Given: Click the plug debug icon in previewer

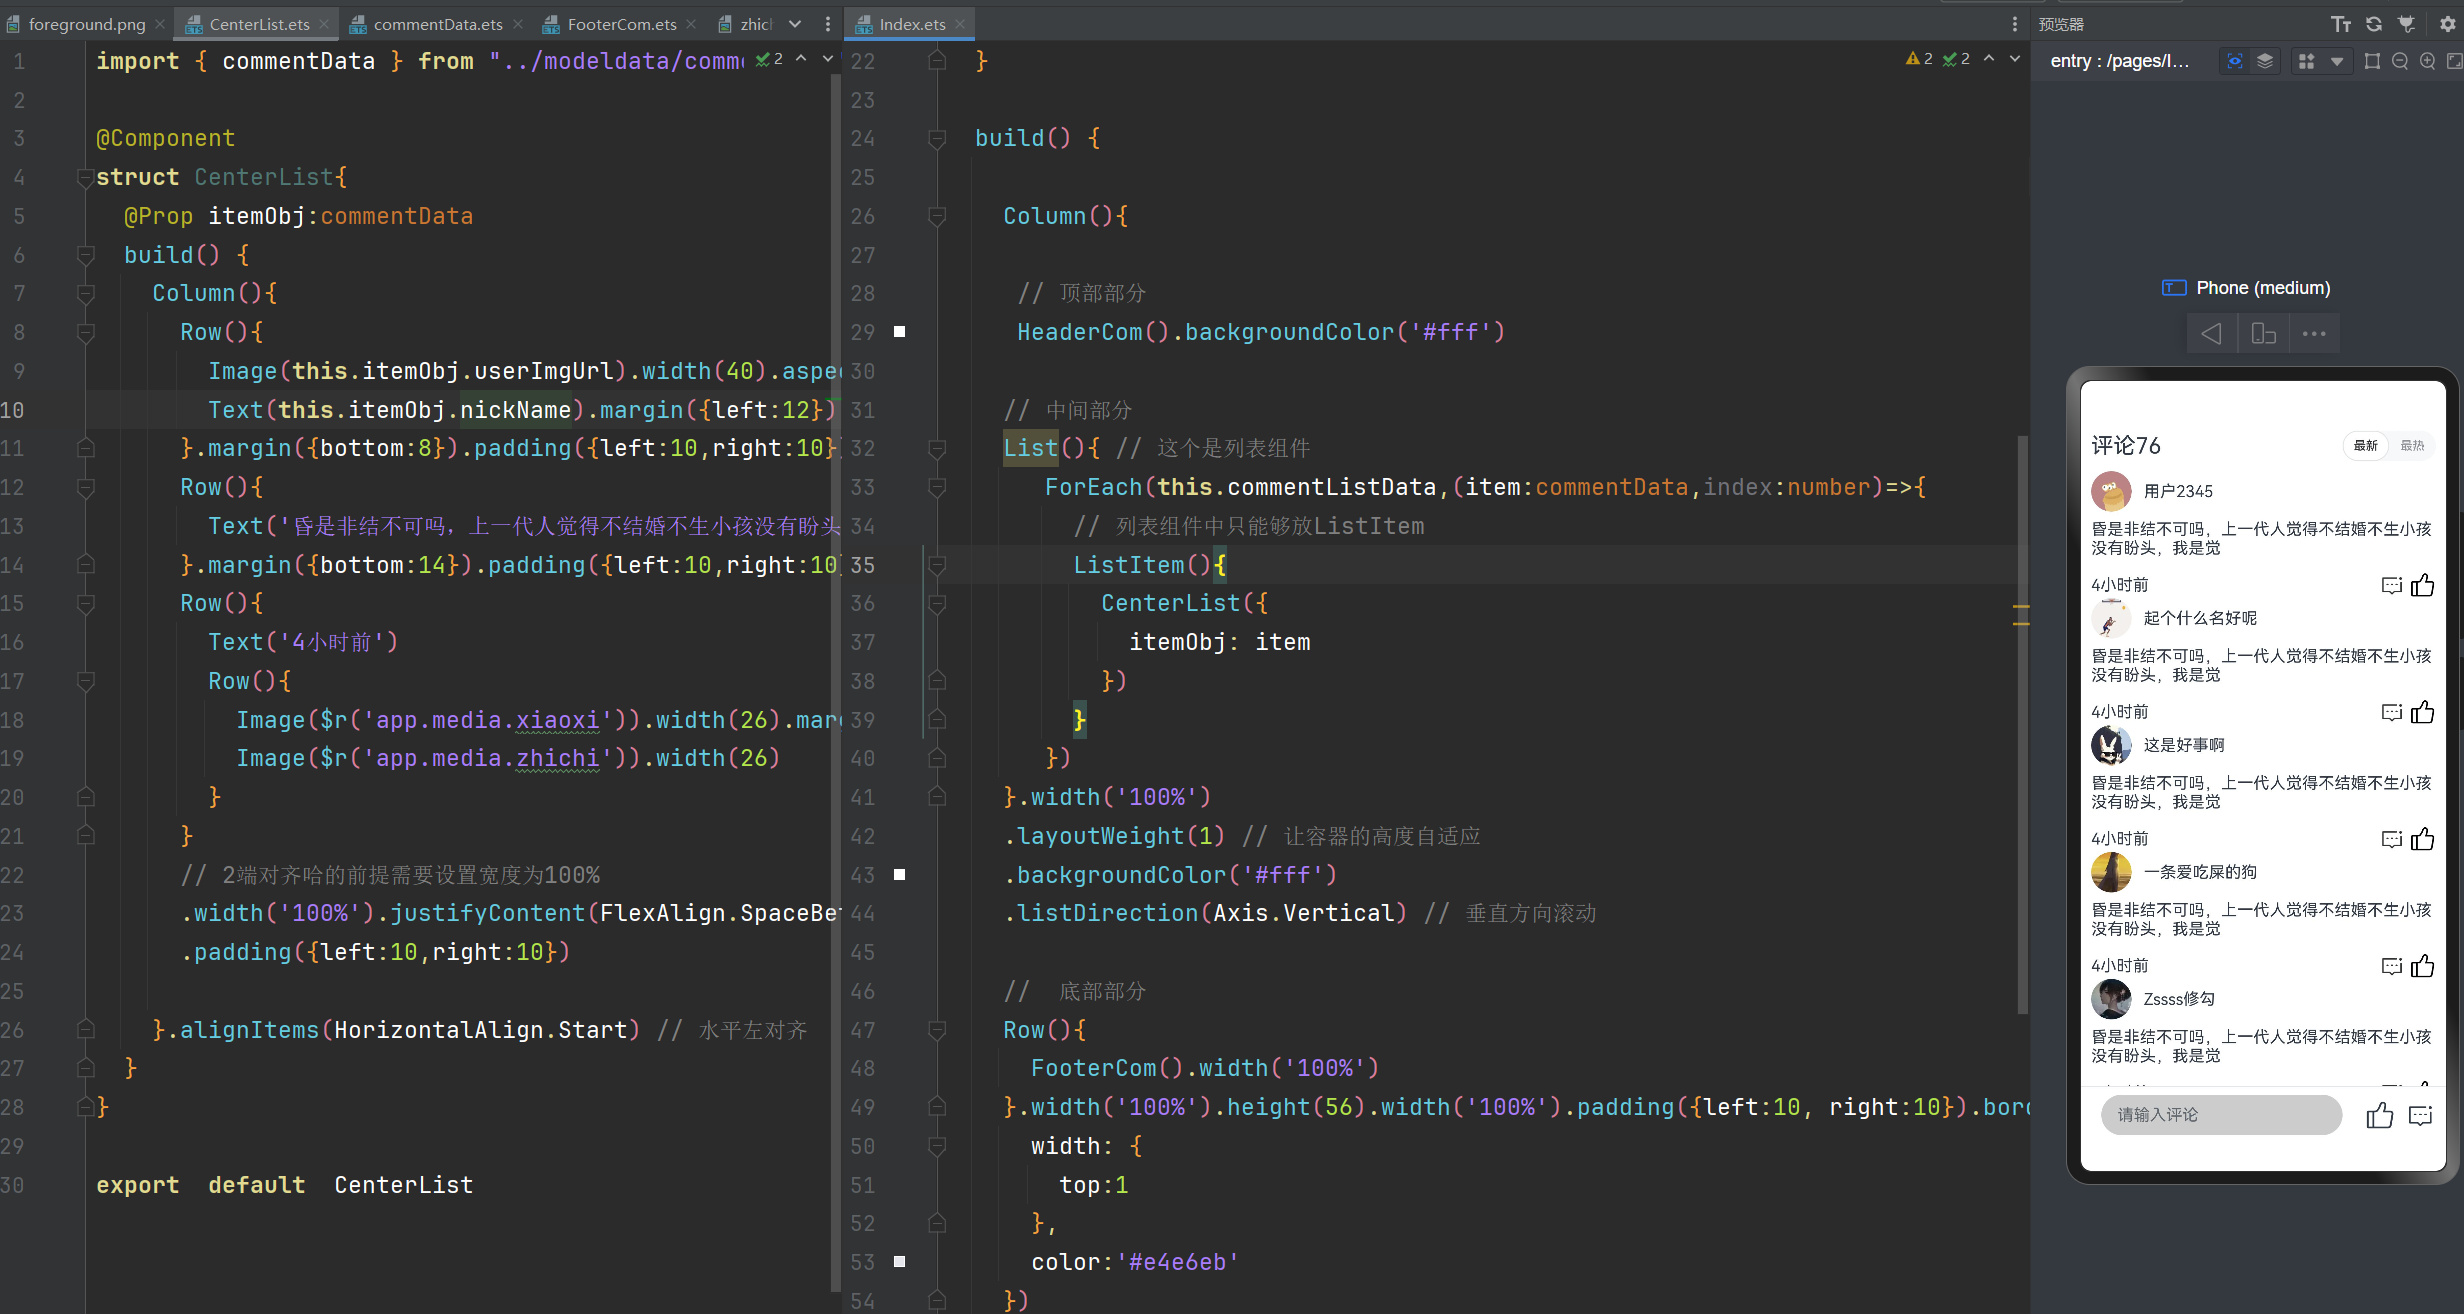Looking at the screenshot, I should click(2407, 24).
